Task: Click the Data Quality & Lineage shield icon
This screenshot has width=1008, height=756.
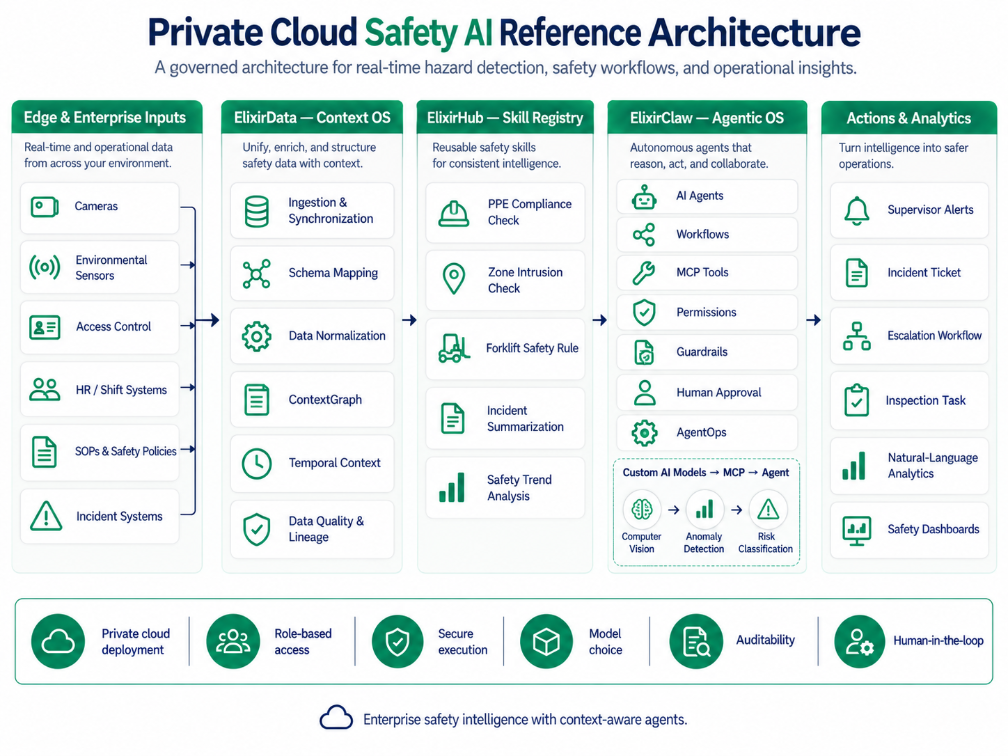Action: tap(256, 529)
